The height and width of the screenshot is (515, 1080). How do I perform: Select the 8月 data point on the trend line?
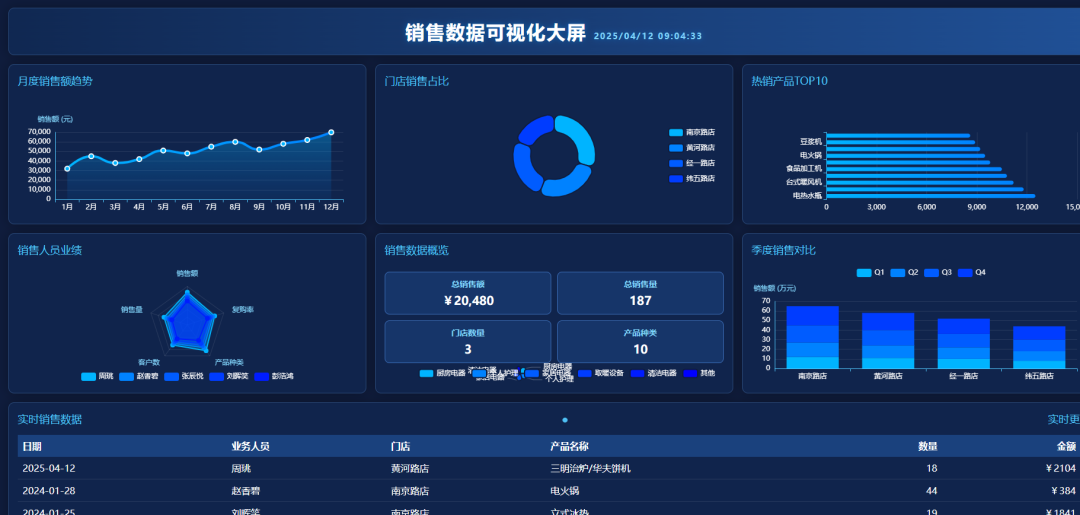pyautogui.click(x=235, y=142)
